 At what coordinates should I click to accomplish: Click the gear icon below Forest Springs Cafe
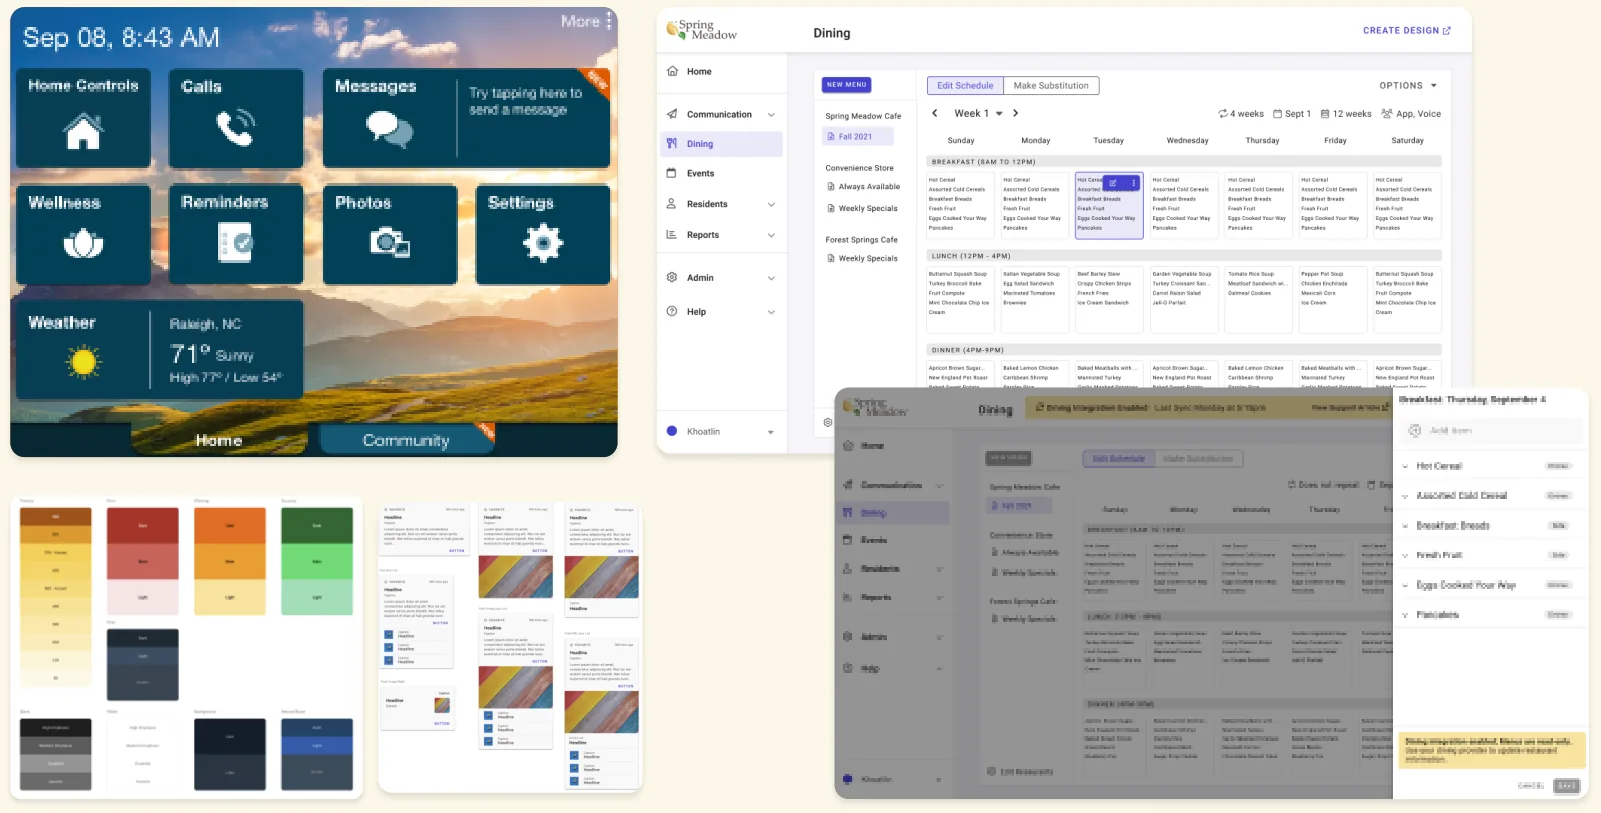pyautogui.click(x=827, y=422)
